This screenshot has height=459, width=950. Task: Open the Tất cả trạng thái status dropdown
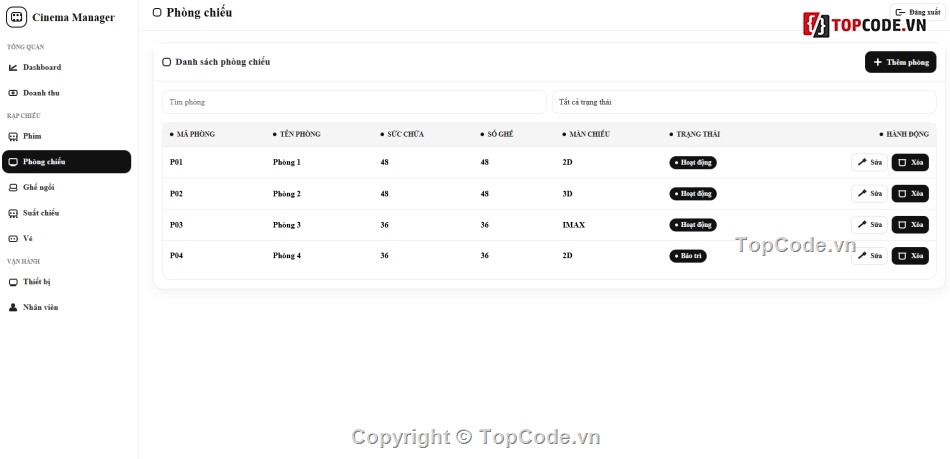click(x=744, y=102)
